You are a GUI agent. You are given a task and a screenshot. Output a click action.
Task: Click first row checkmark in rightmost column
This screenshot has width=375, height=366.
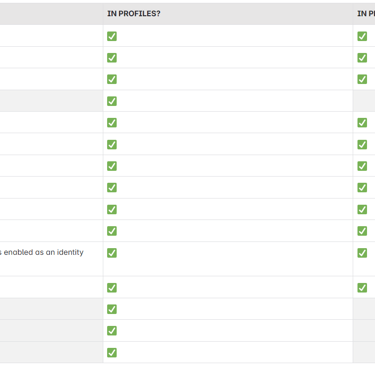click(362, 36)
